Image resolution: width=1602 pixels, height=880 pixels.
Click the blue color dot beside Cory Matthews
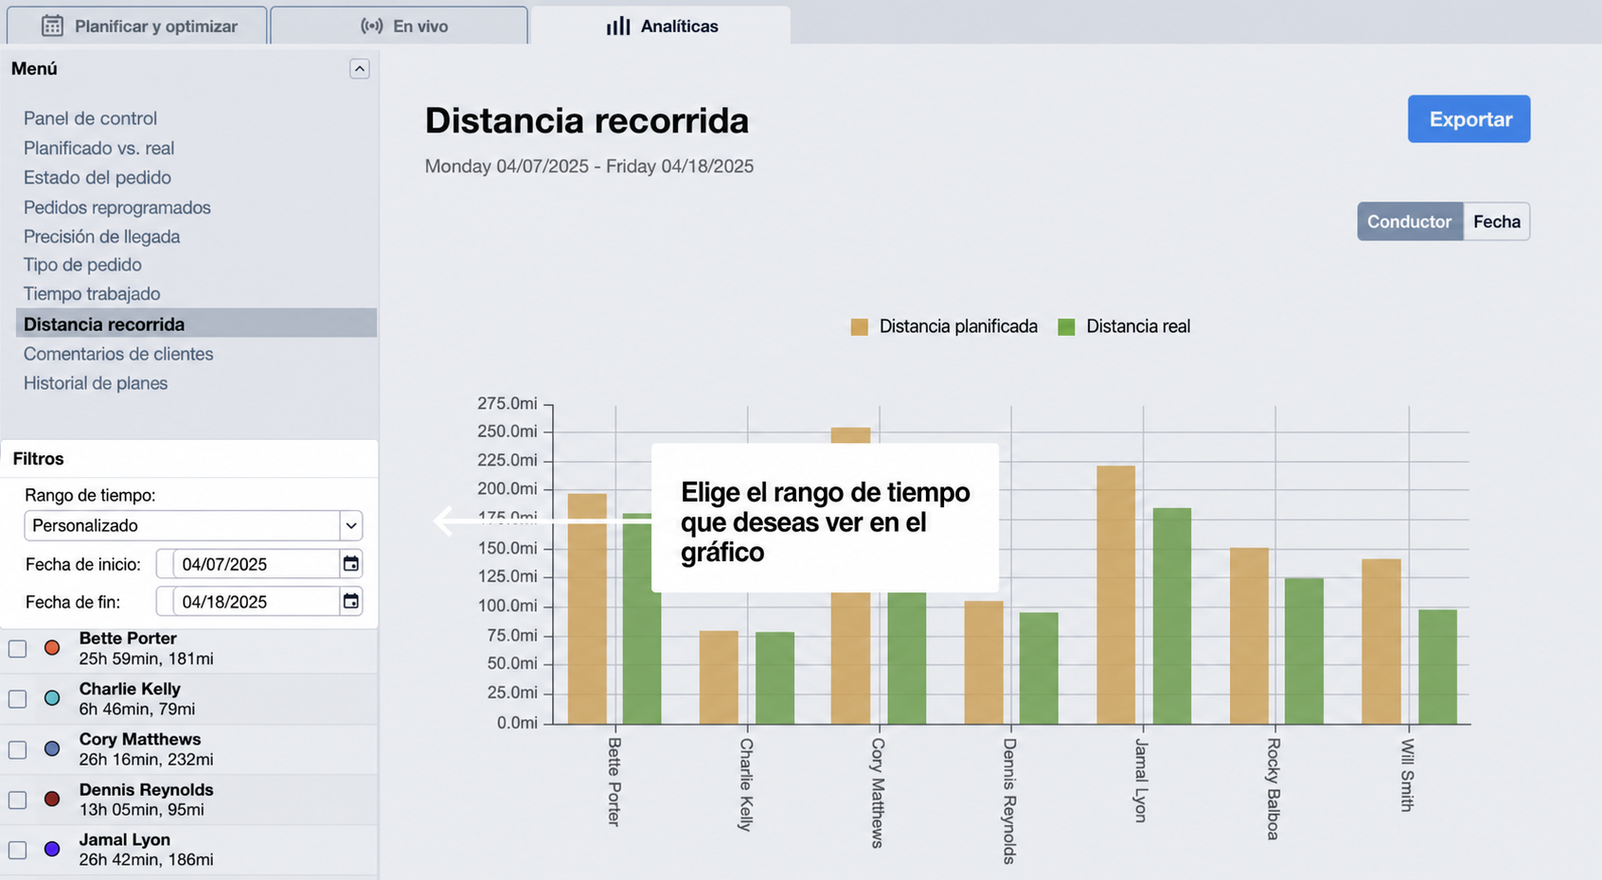click(52, 748)
